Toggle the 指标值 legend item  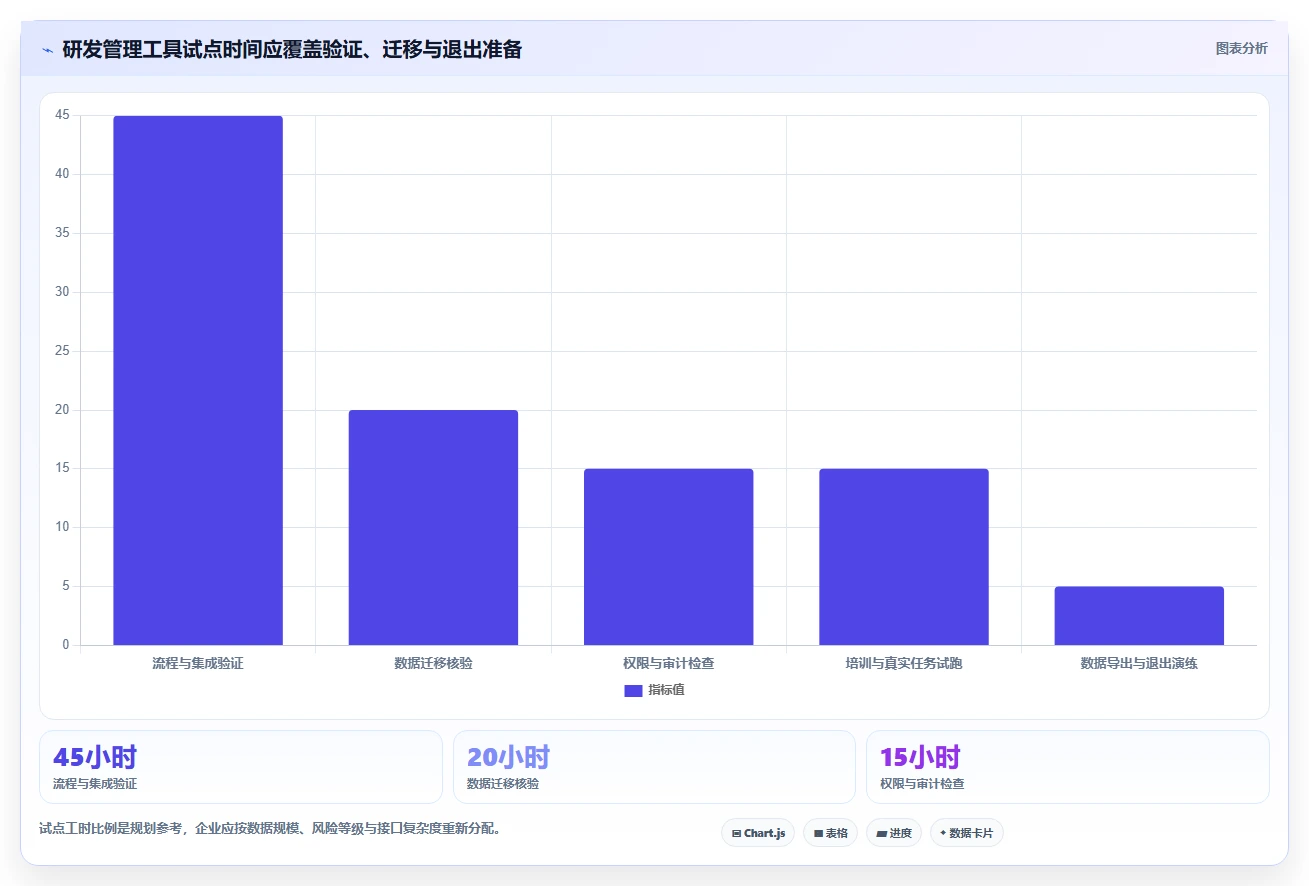tap(654, 690)
